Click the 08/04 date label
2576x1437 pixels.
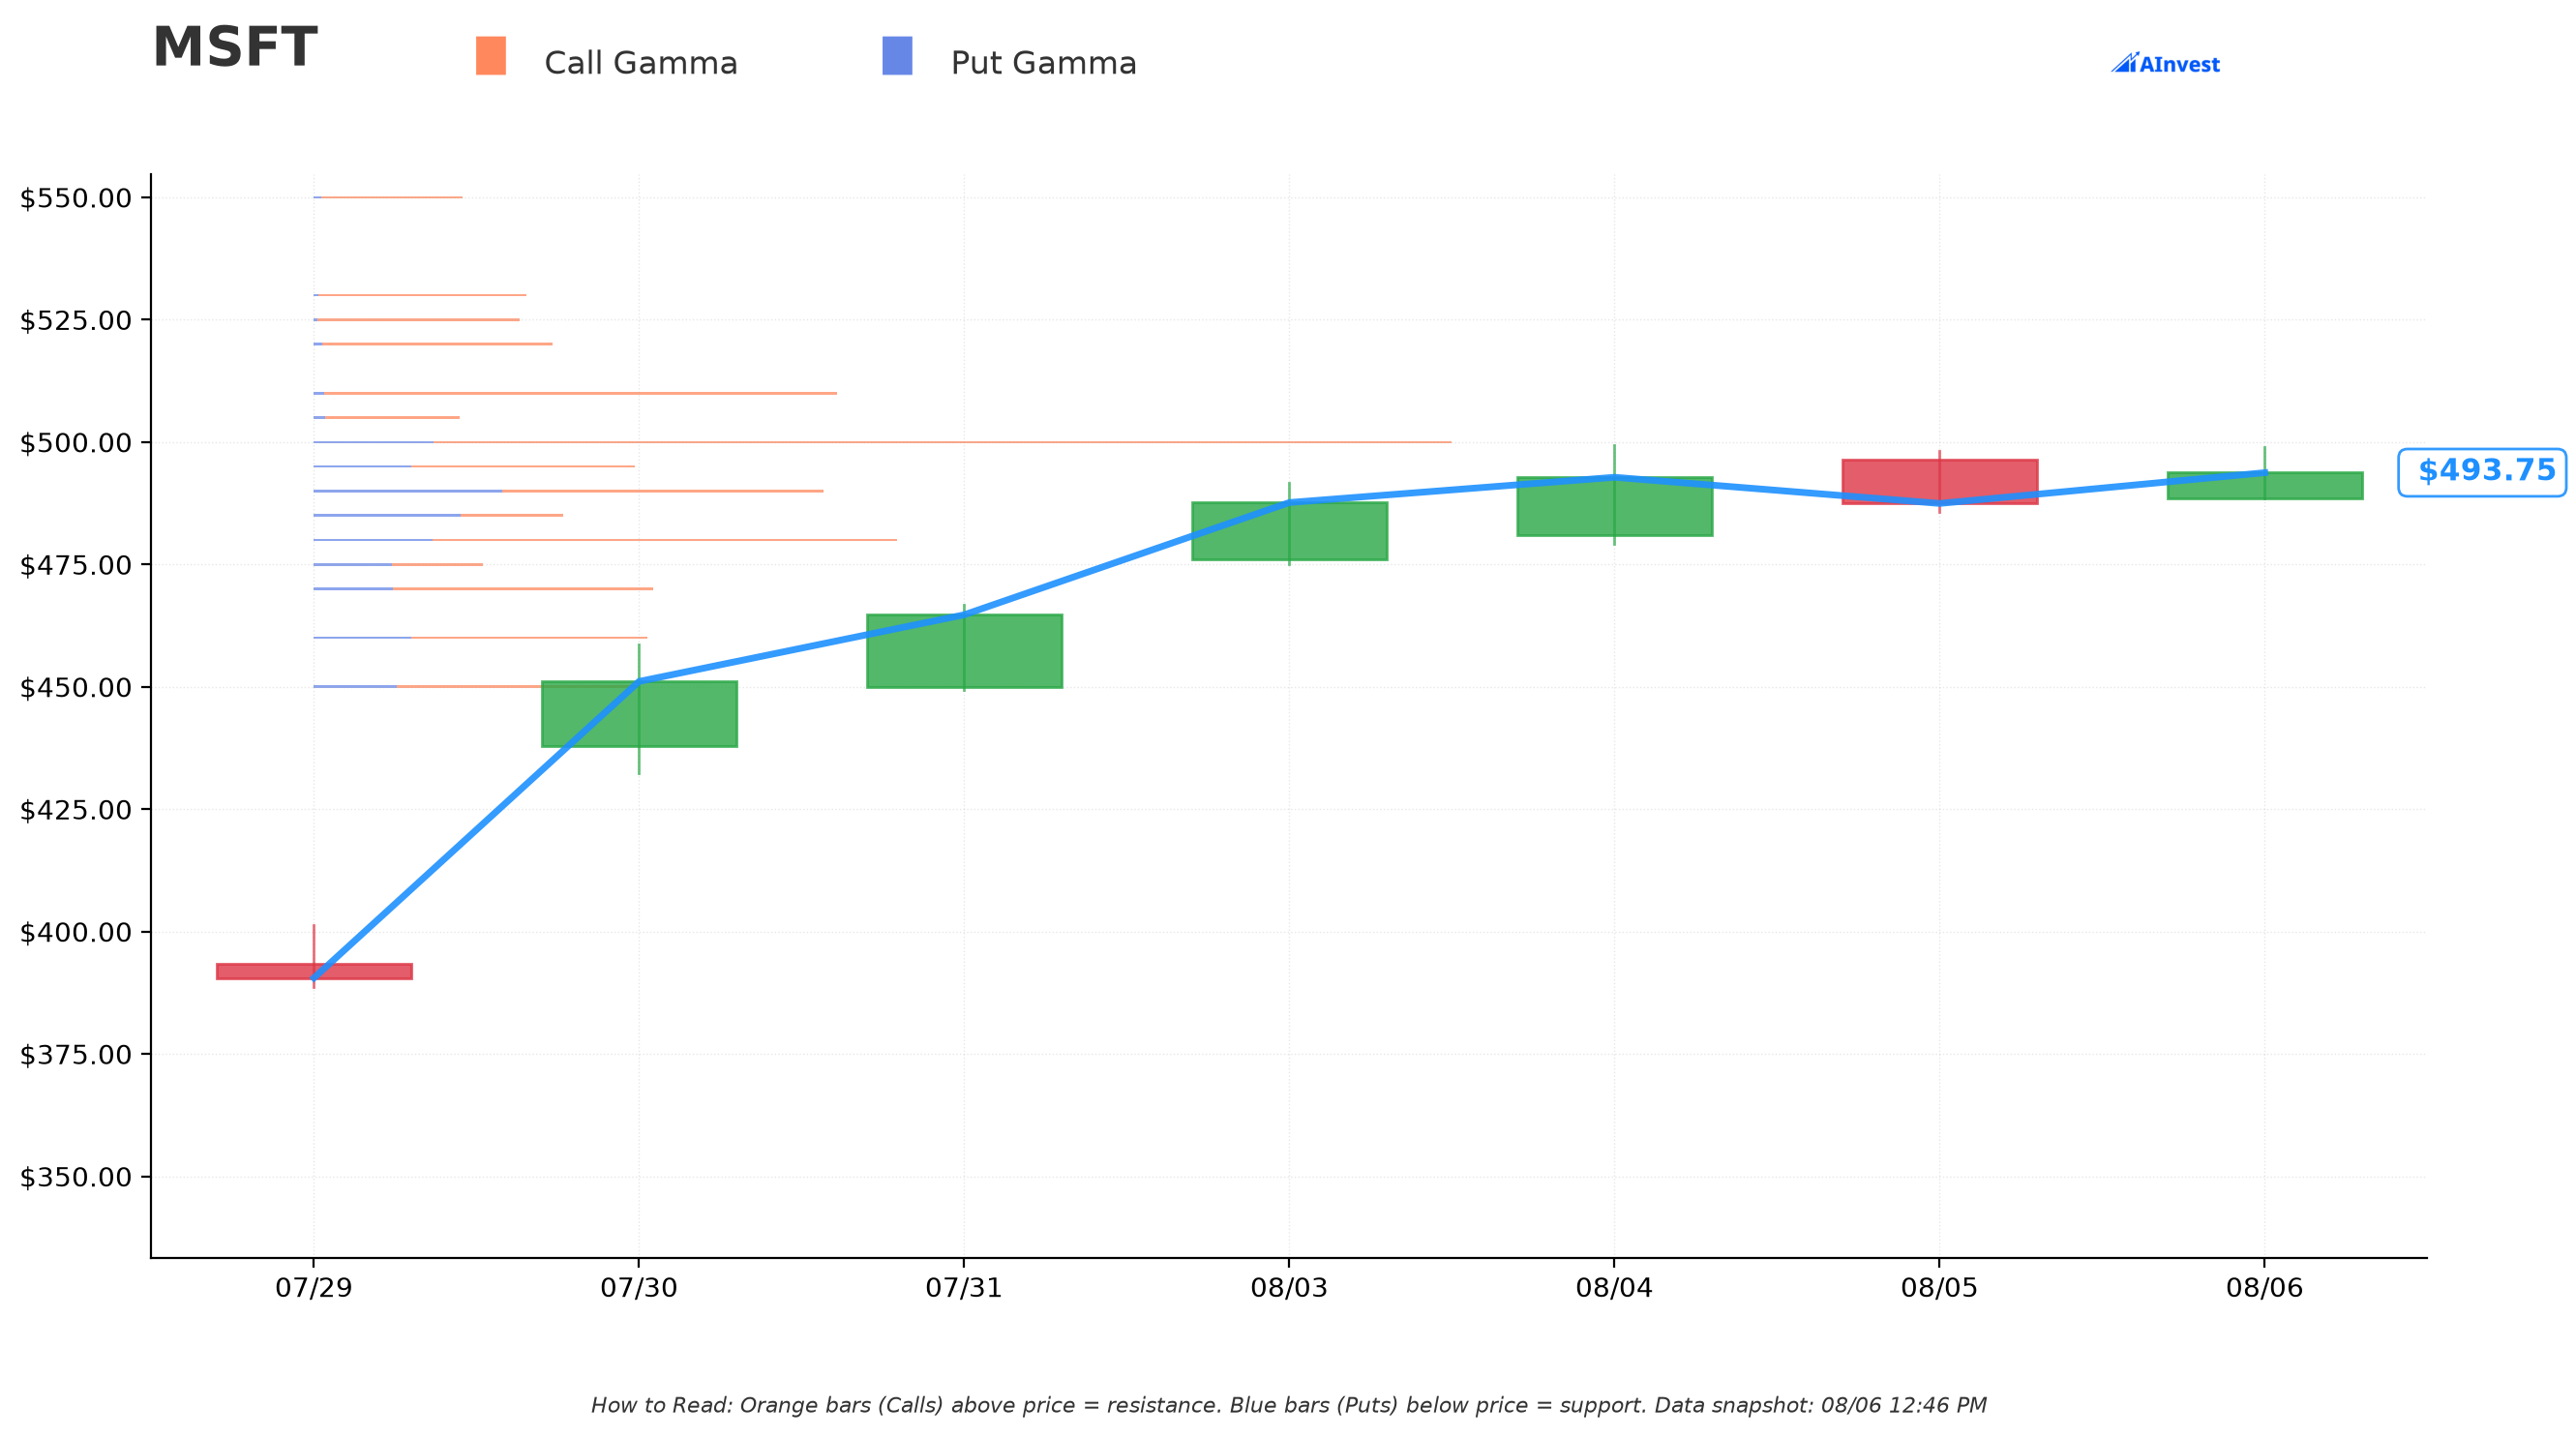click(1614, 1288)
